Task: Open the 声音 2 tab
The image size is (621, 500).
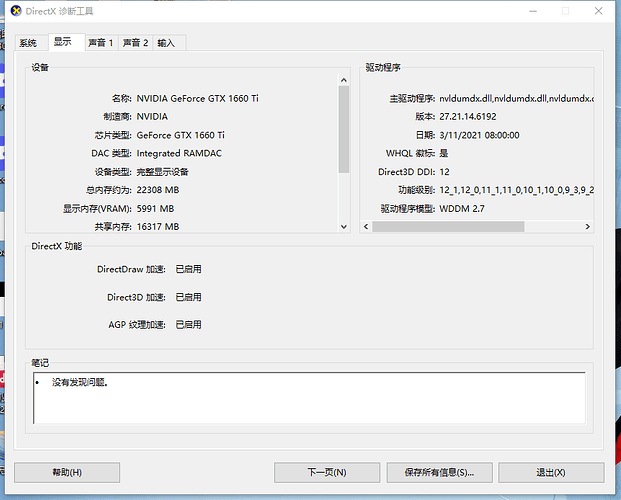Action: pos(135,43)
